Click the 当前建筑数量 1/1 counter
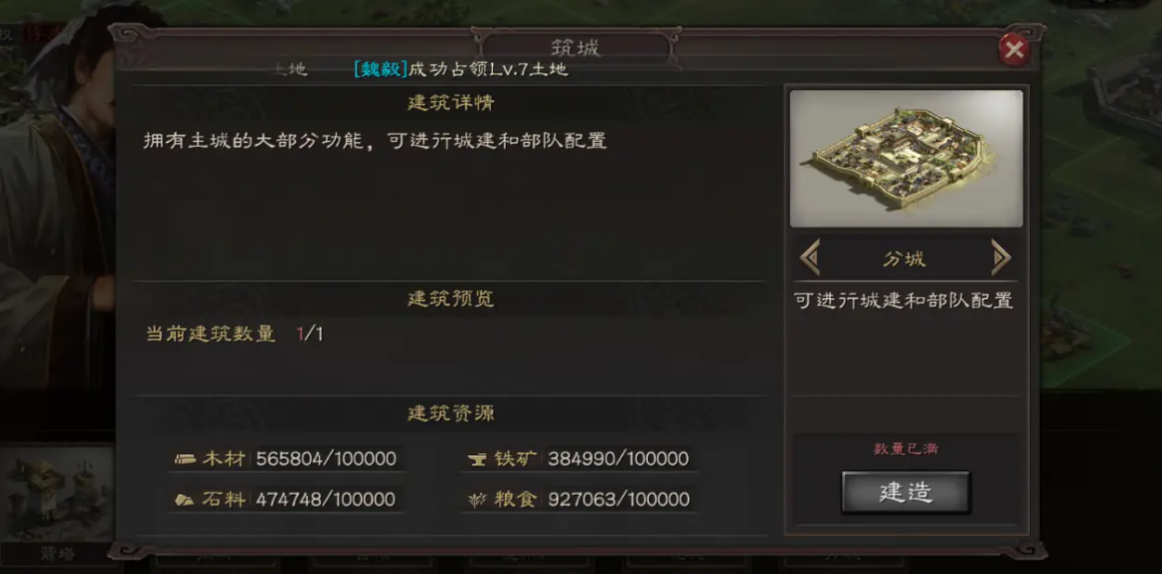 coord(234,334)
